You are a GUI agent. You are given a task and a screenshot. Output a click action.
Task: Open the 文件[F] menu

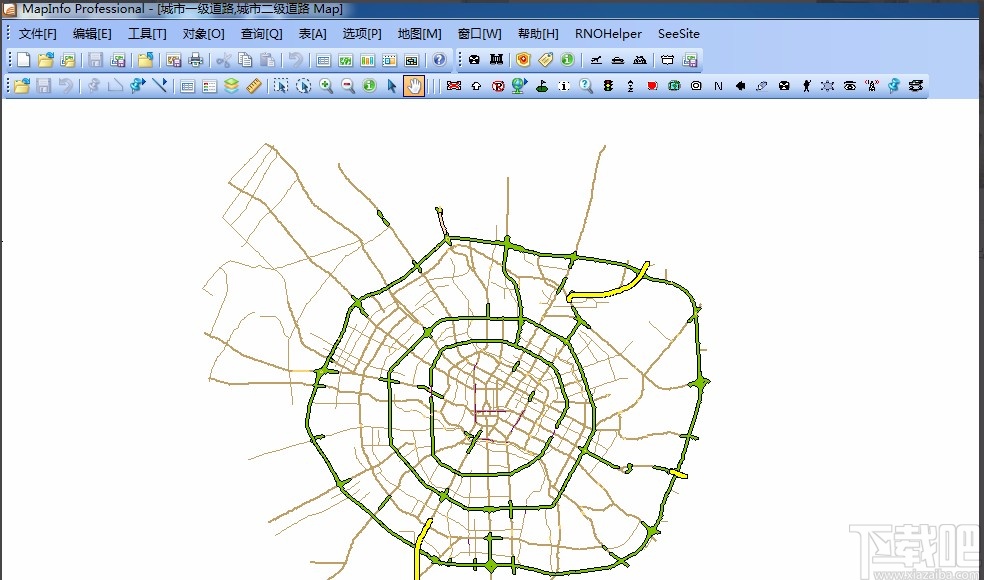click(38, 34)
